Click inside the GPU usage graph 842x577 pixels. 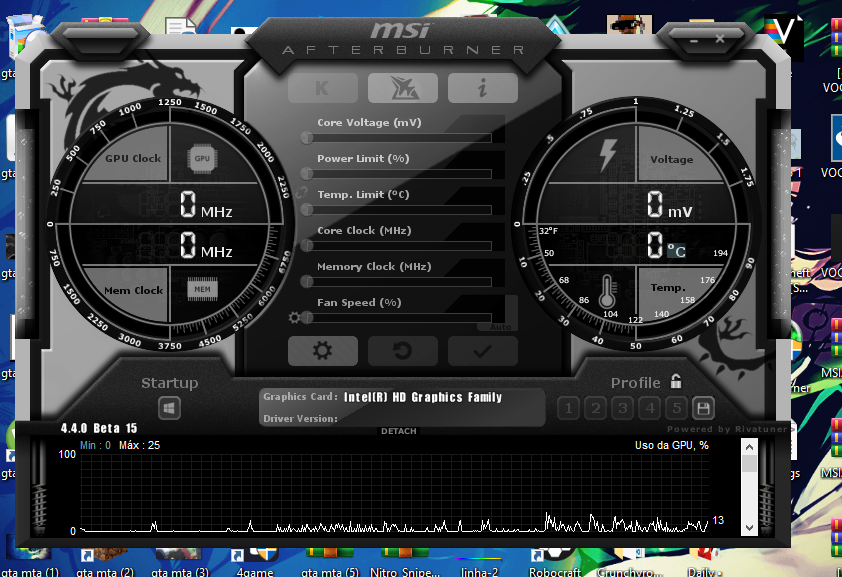coord(394,493)
